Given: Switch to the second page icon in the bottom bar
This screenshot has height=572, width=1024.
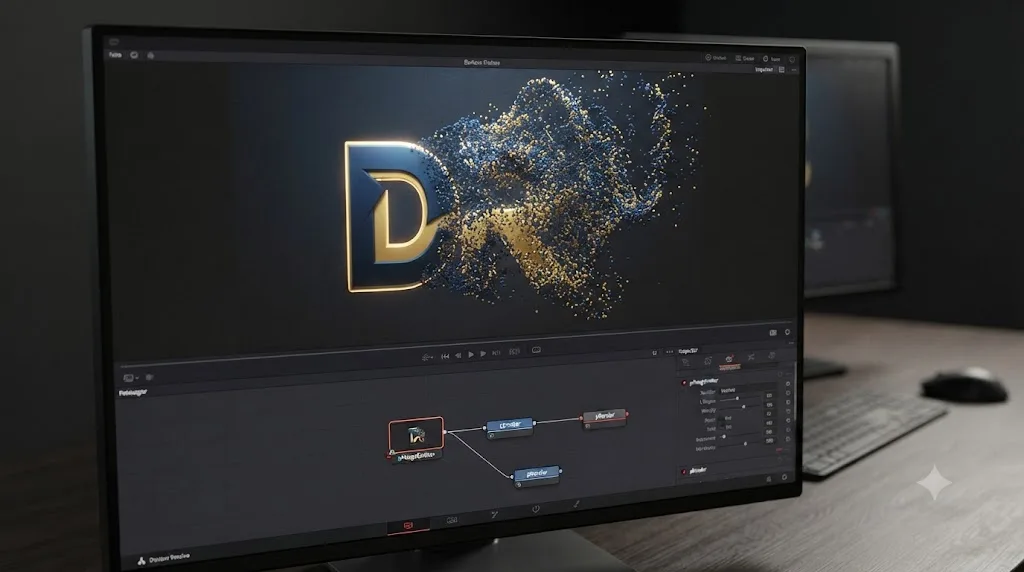Looking at the screenshot, I should pos(451,520).
